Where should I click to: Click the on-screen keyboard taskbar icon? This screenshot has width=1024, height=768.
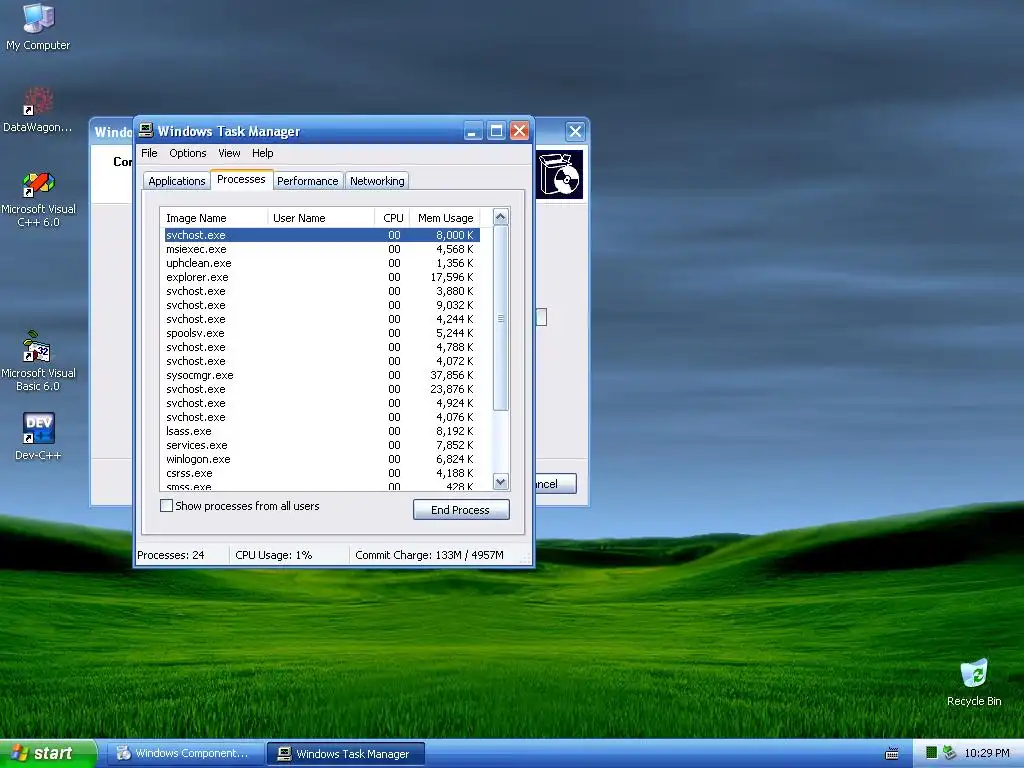[891, 754]
